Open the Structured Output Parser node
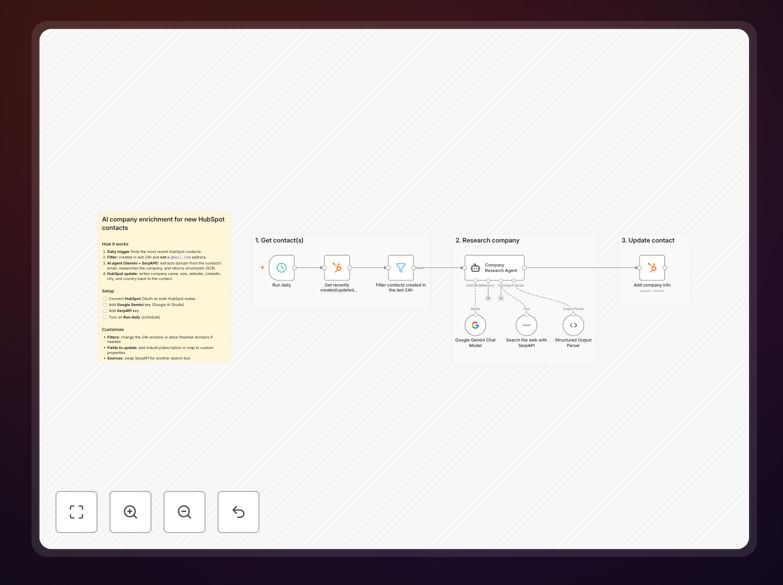The width and height of the screenshot is (783, 585). pyautogui.click(x=573, y=325)
